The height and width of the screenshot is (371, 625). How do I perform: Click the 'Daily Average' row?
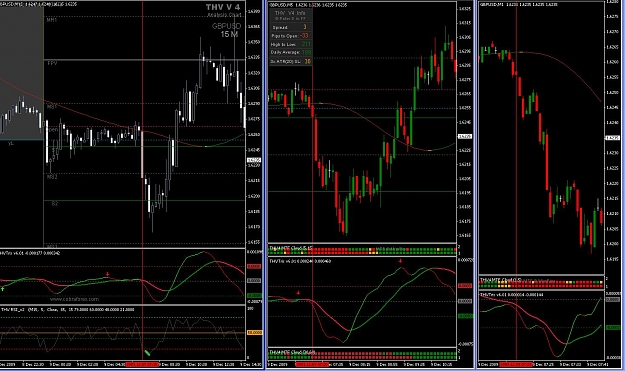[290, 52]
